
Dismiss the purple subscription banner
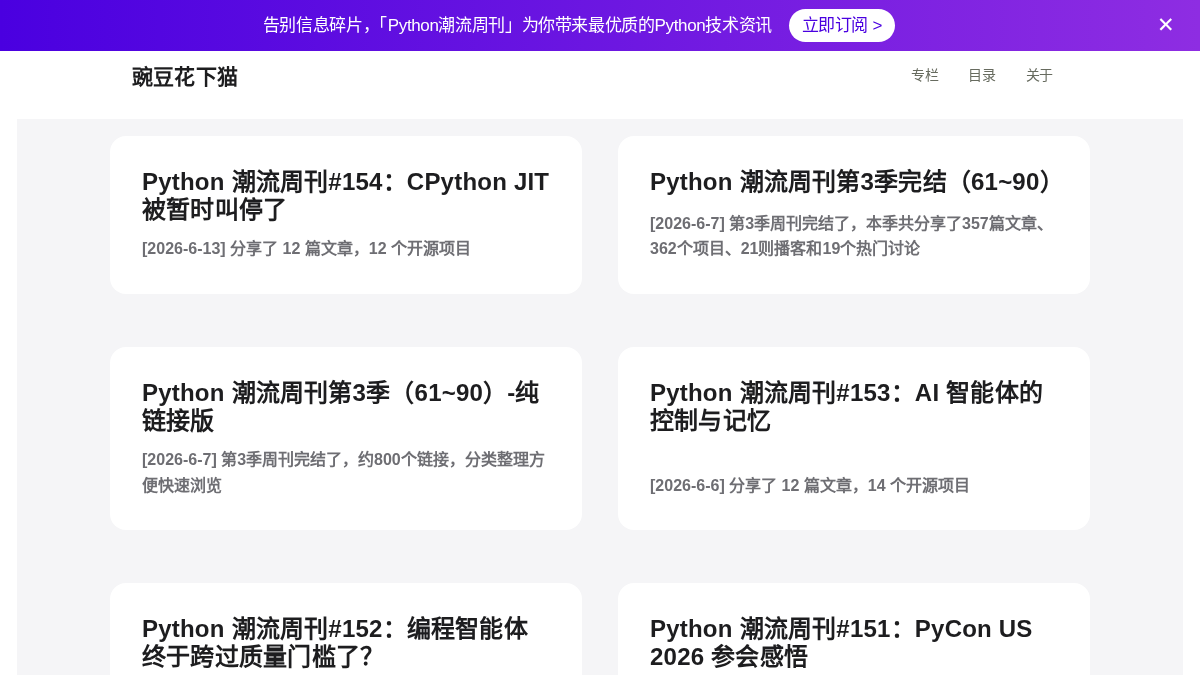coord(1165,25)
